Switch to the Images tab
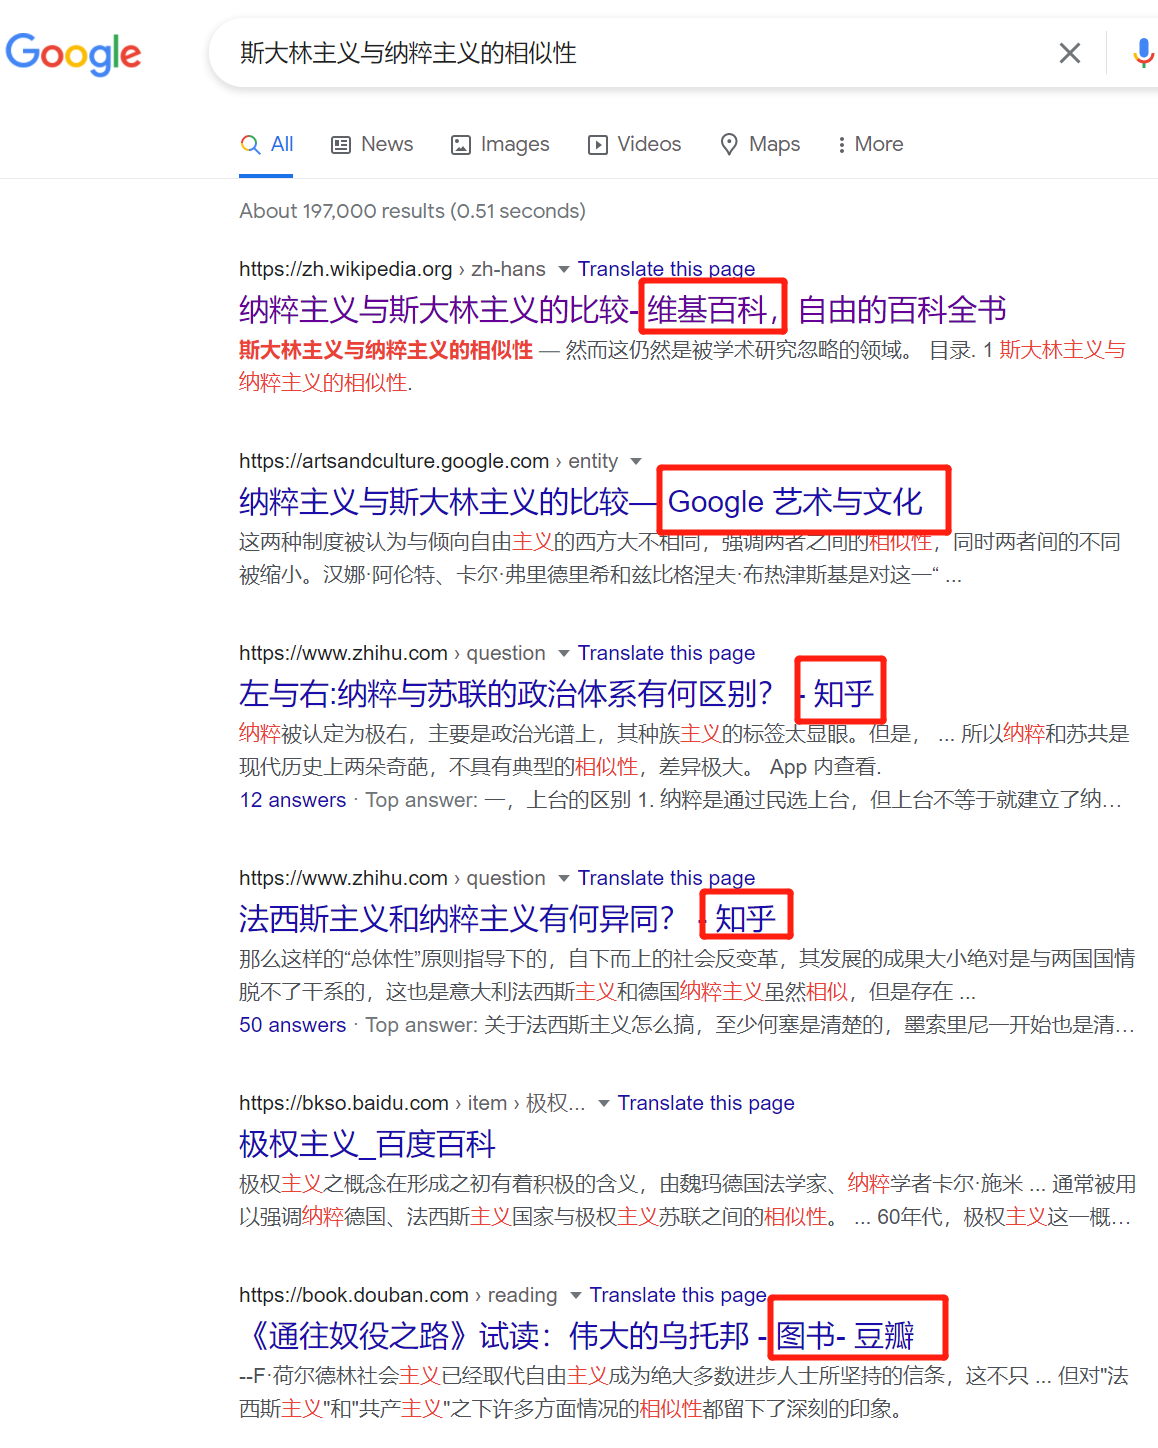The width and height of the screenshot is (1158, 1448). [x=500, y=144]
